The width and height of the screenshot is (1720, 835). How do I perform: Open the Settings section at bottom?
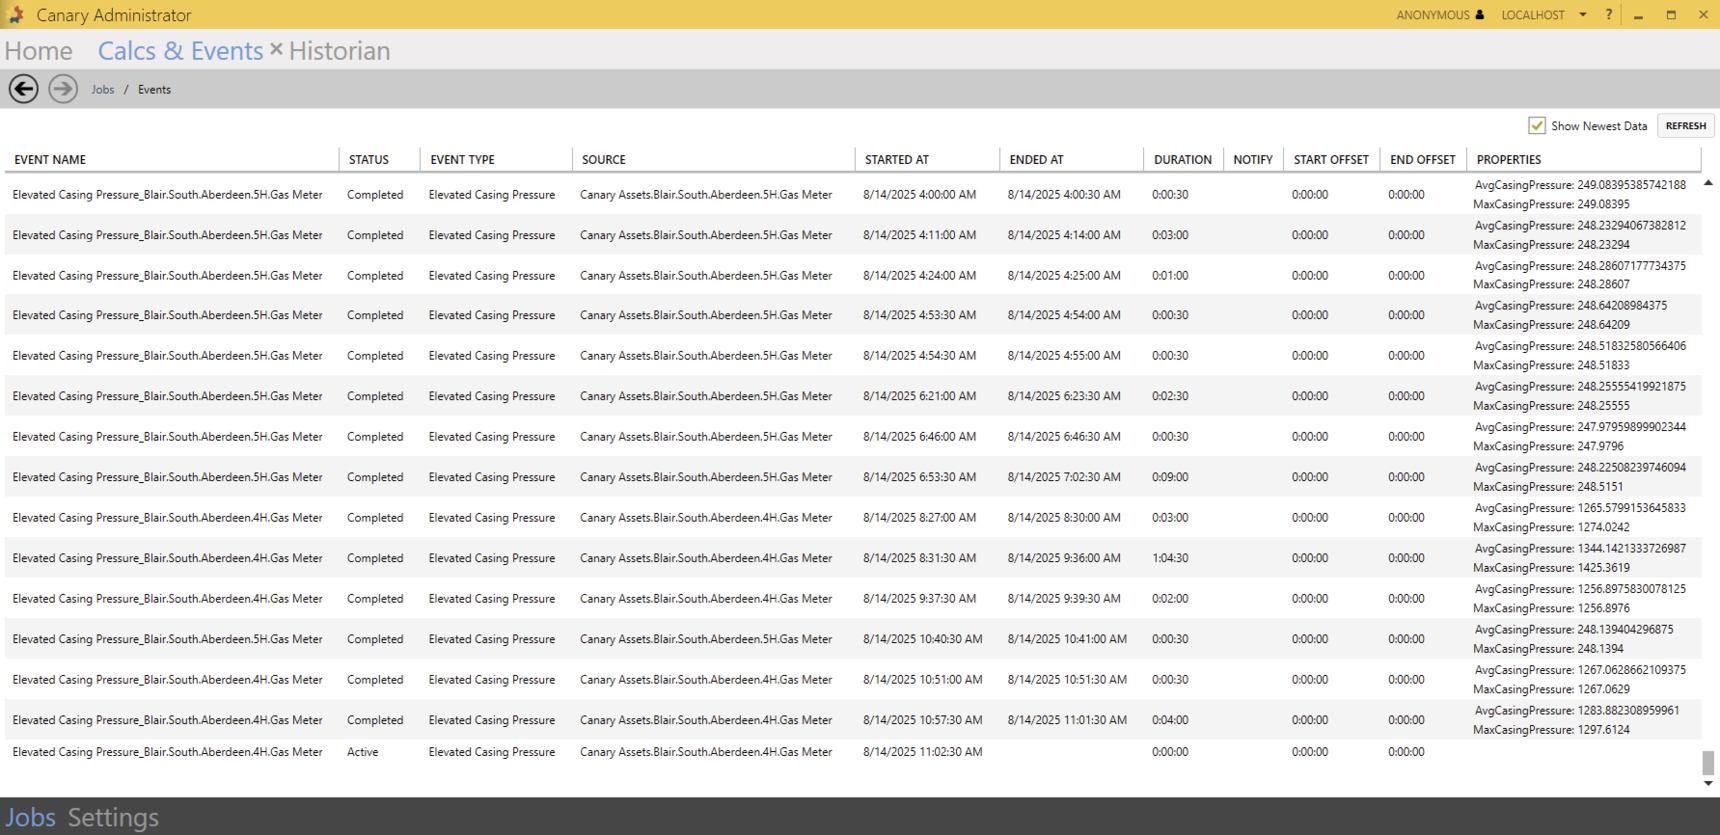(113, 817)
